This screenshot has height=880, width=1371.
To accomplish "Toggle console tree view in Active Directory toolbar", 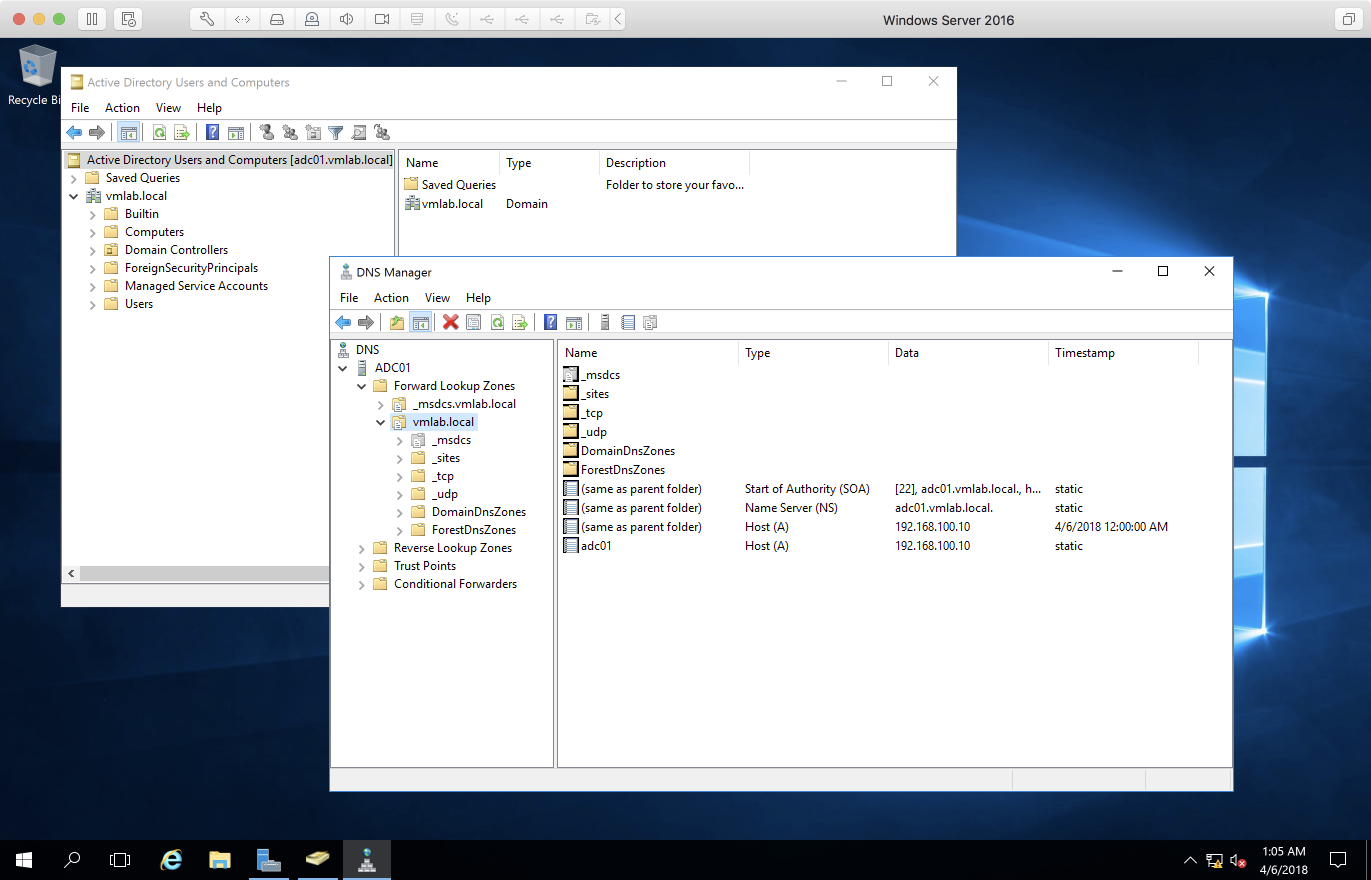I will (129, 133).
